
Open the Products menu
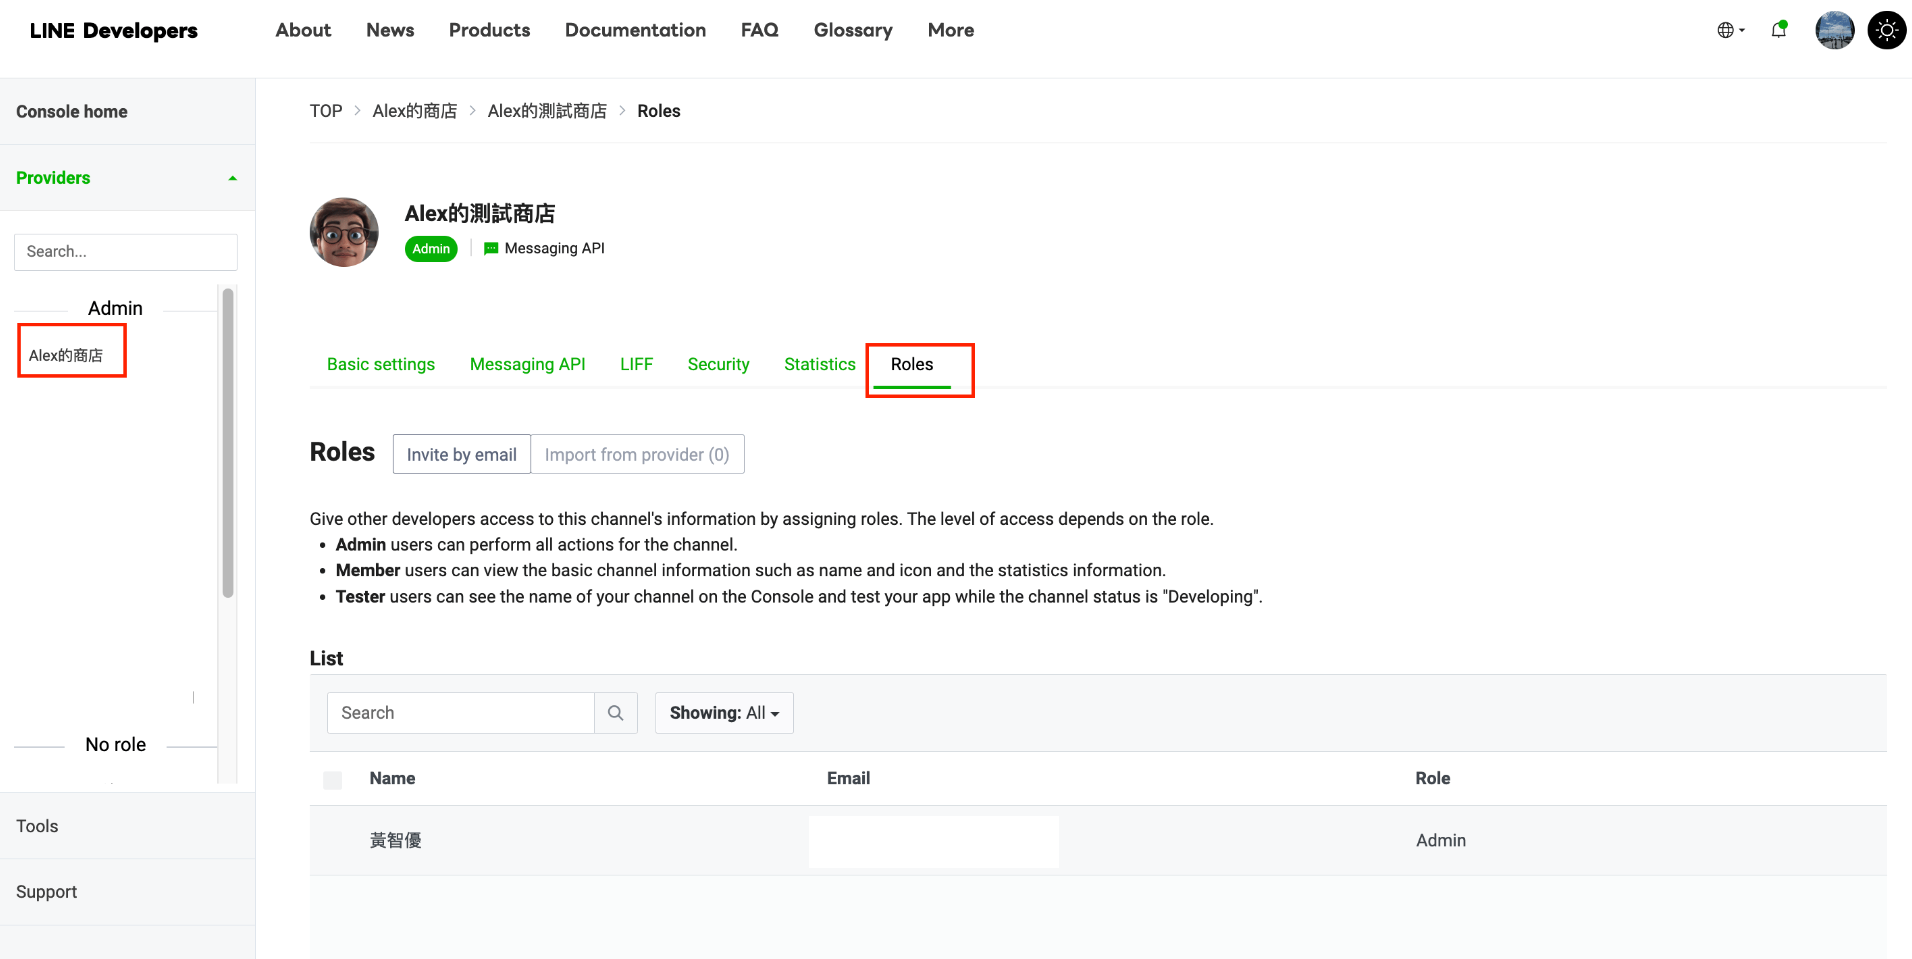[489, 30]
